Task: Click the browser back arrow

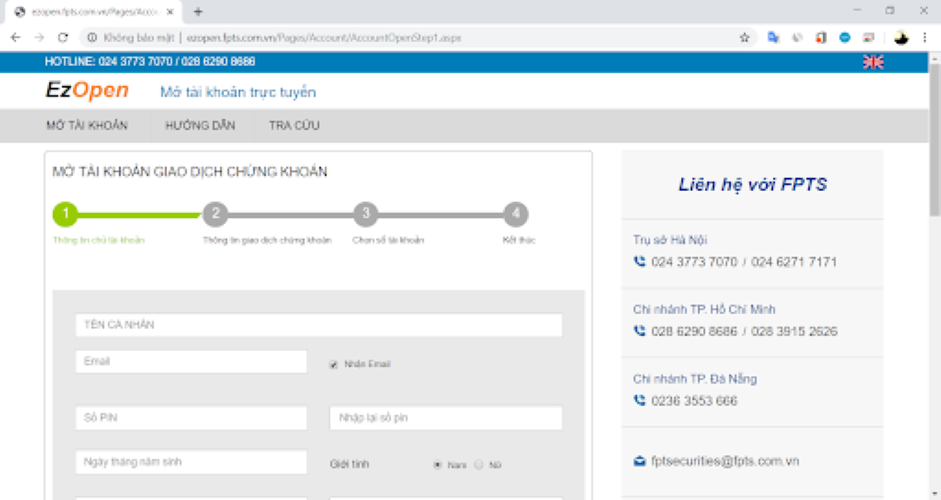Action: coord(15,37)
